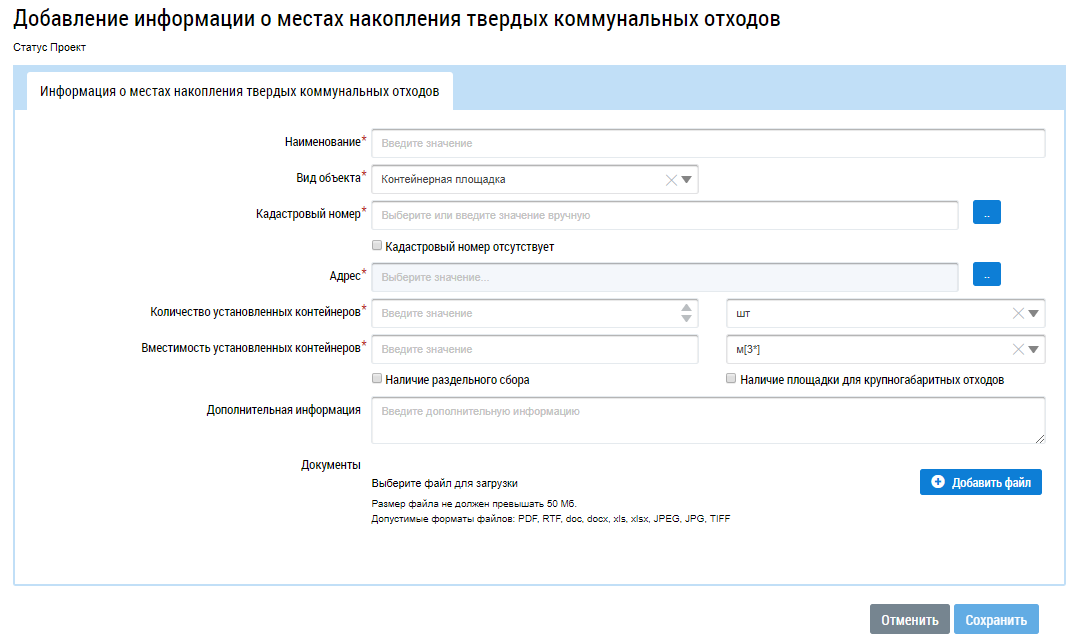
Task: Click the browse button next to Кадастровый номер
Action: click(x=986, y=214)
